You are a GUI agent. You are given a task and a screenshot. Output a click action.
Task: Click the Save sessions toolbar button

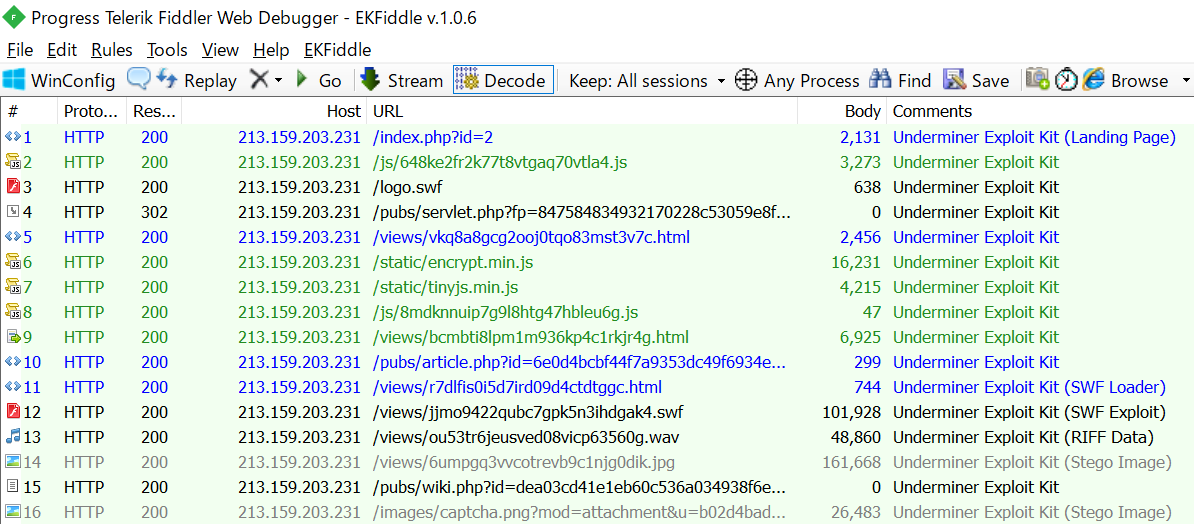[x=976, y=81]
